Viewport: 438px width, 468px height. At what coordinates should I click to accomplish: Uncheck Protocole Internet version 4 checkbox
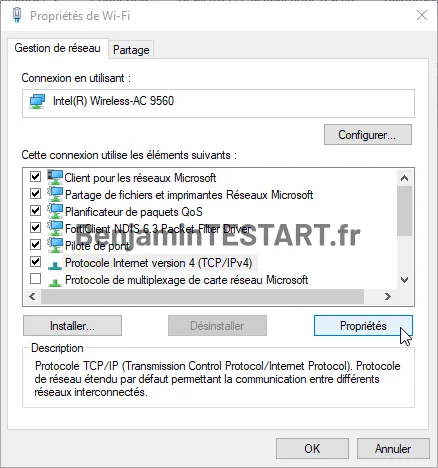[35, 261]
